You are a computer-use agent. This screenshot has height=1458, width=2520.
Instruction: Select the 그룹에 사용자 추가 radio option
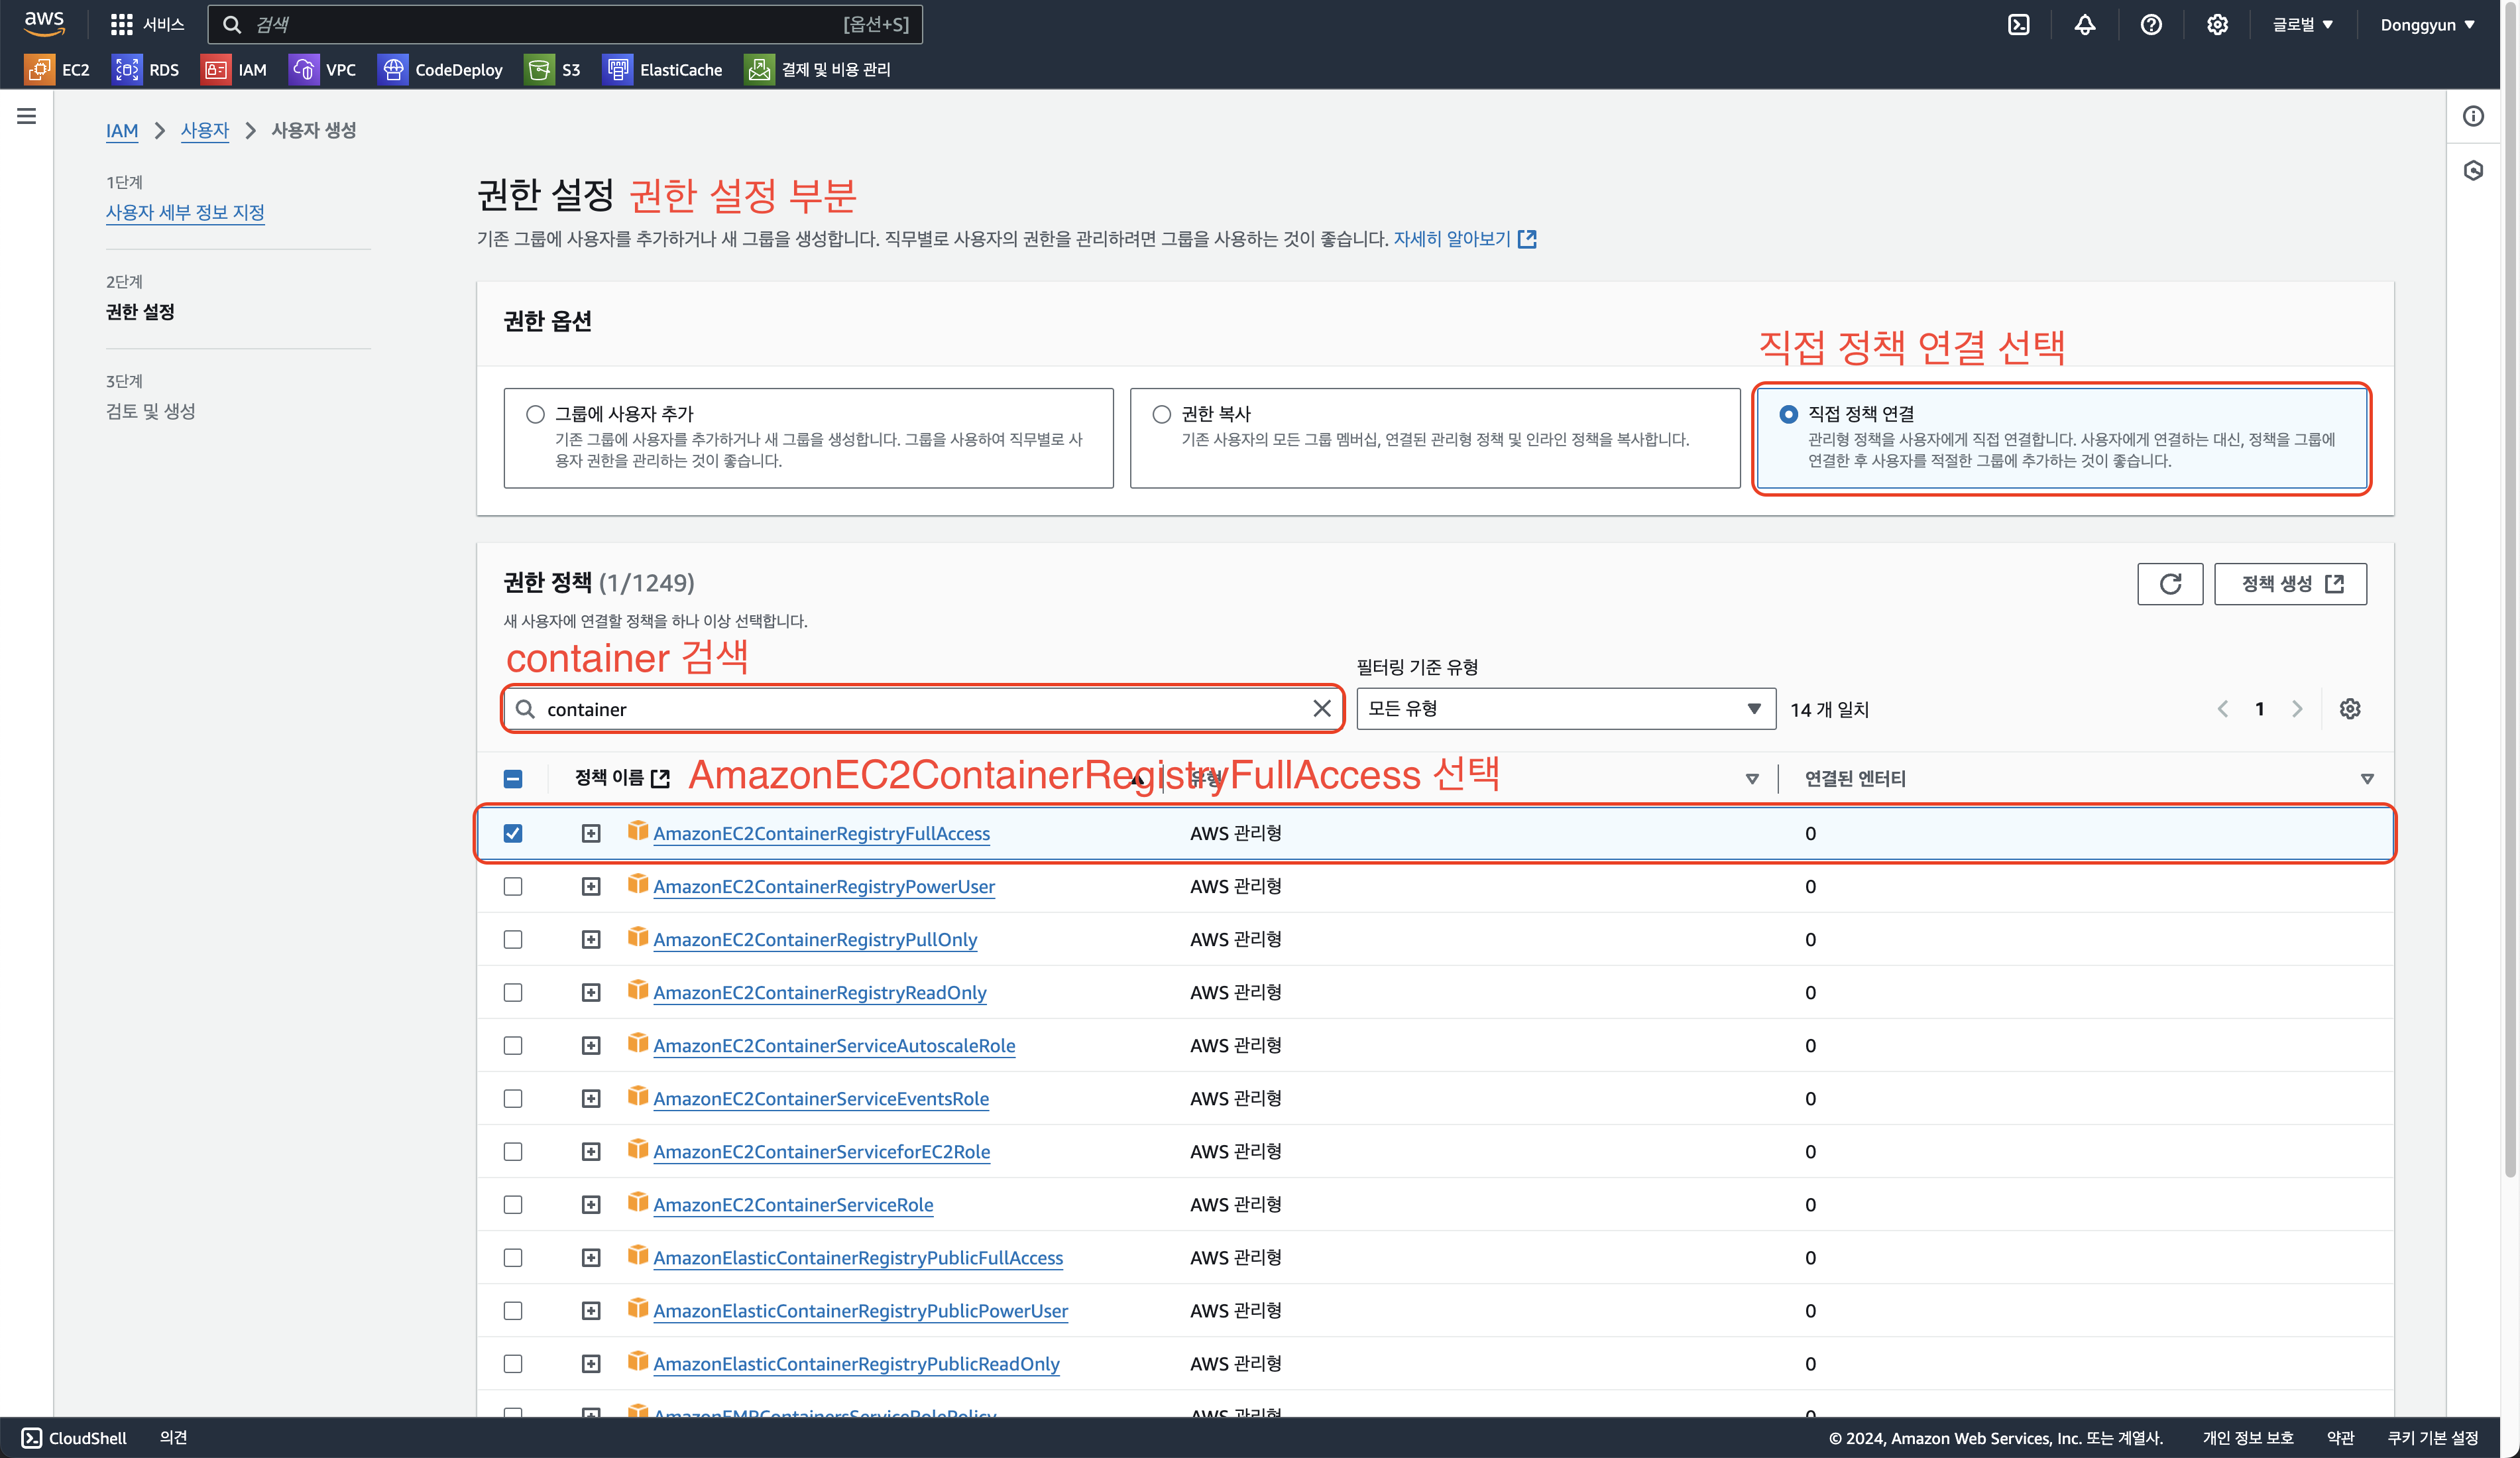(536, 414)
